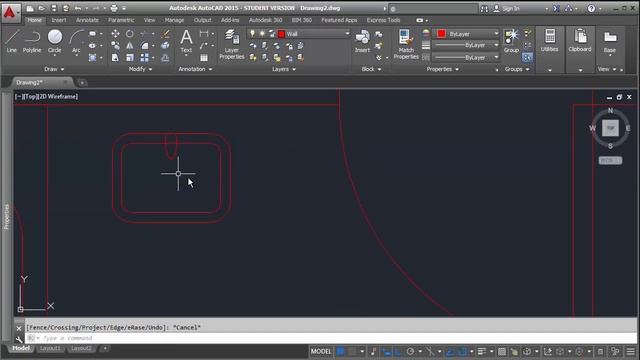Image resolution: width=640 pixels, height=360 pixels.
Task: Click the Move tool in Modify panel
Action: pyautogui.click(x=116, y=34)
